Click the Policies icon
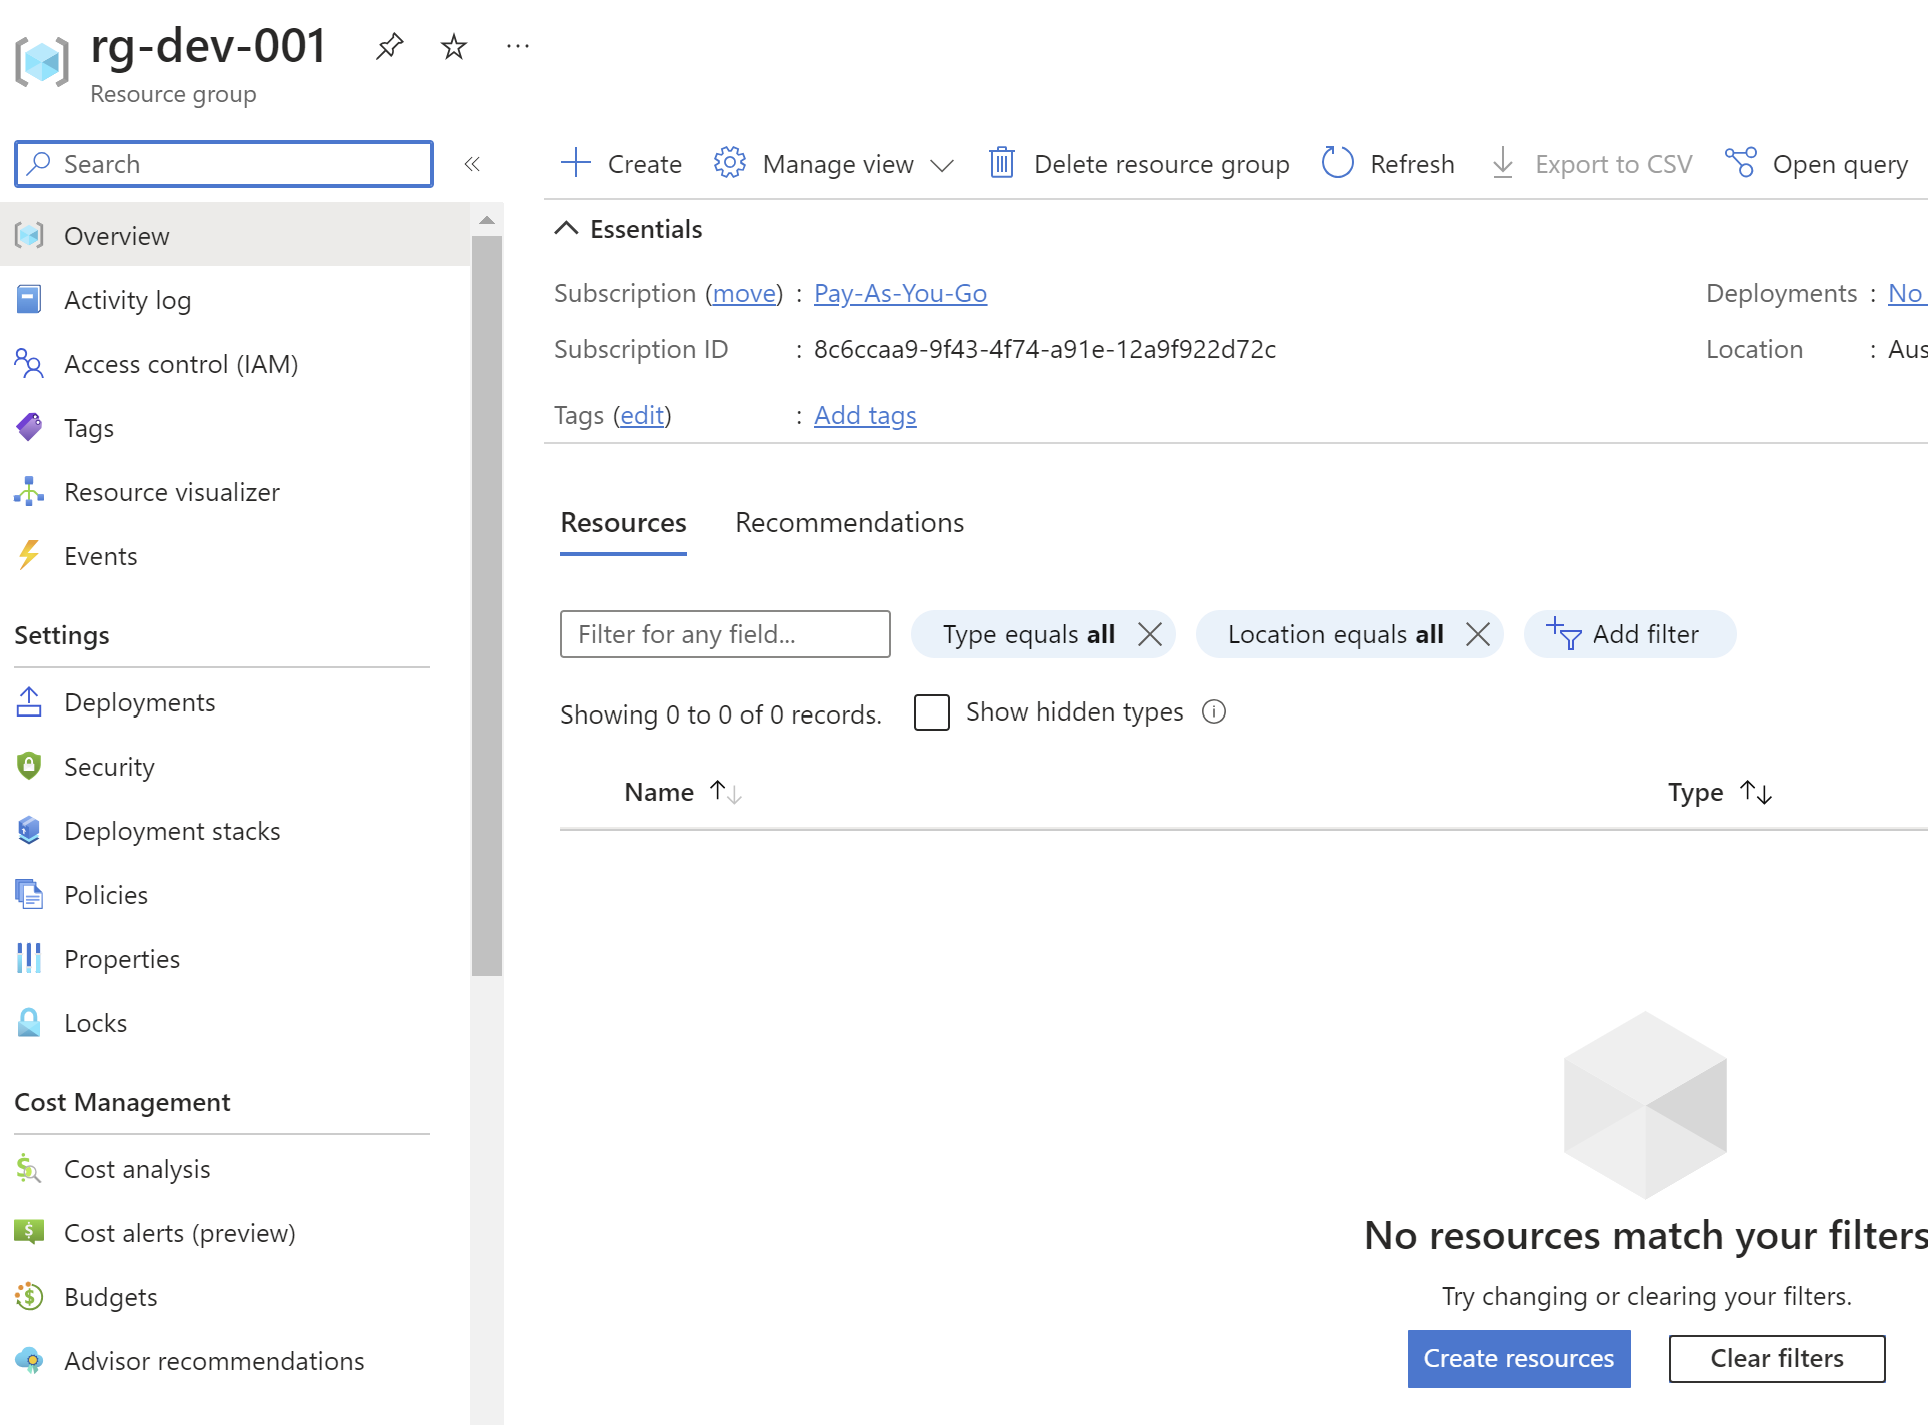This screenshot has height=1426, width=1928. 29,894
